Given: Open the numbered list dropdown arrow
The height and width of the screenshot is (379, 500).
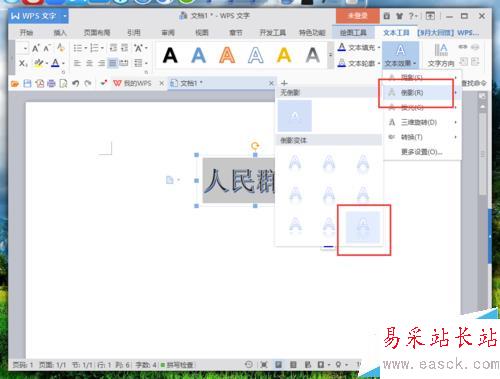Looking at the screenshot, I should pos(102,48).
